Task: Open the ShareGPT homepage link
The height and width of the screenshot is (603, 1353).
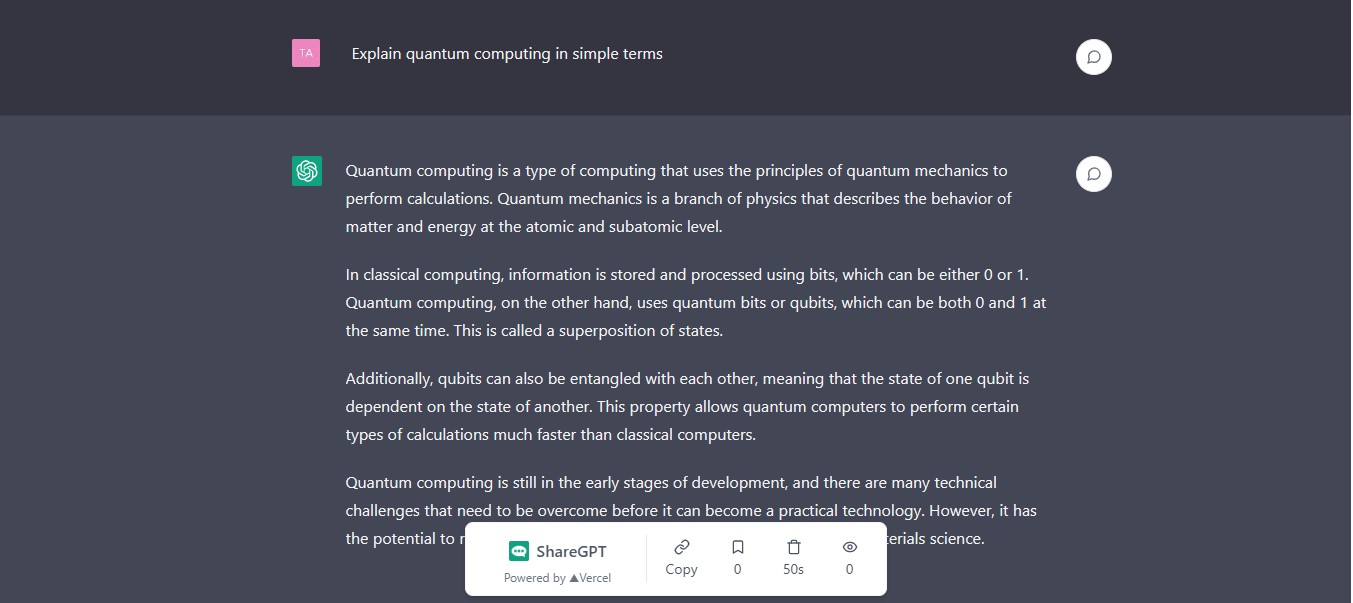Action: point(558,550)
